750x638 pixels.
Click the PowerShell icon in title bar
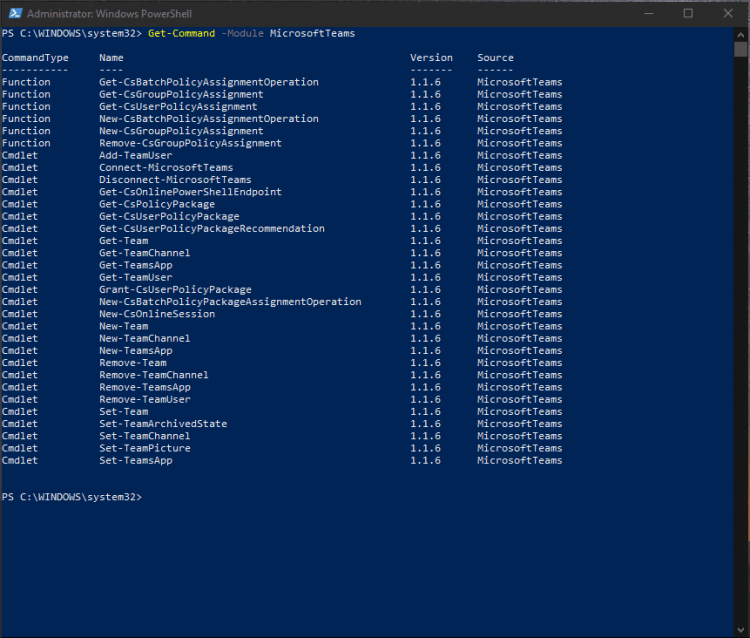point(15,13)
